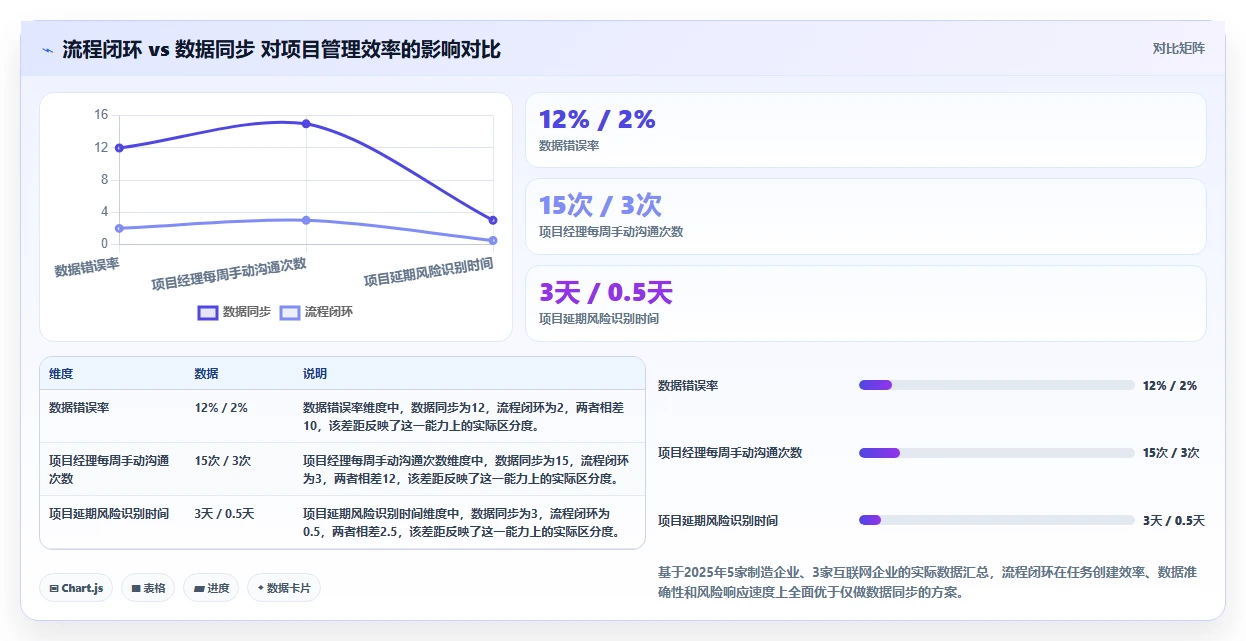This screenshot has height=641, width=1246.
Task: Click the 流程闭环 chart point at 项目延期风险识别时间
Action: tap(493, 240)
